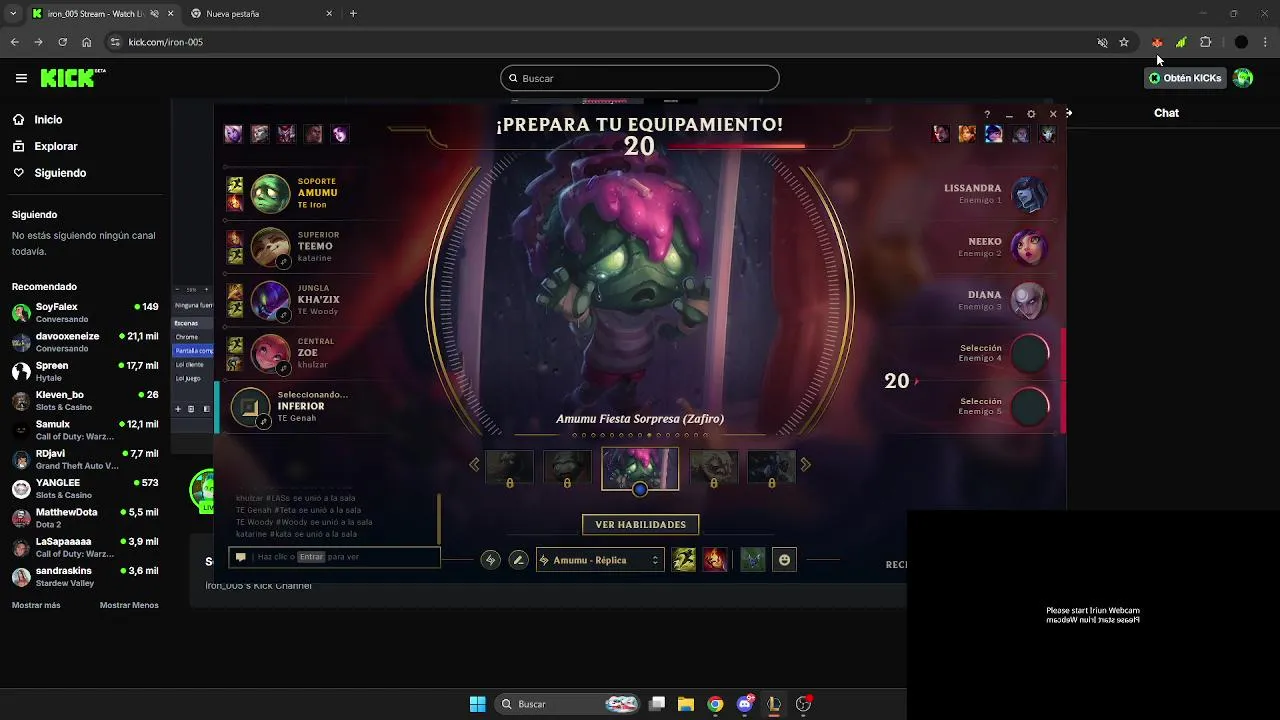Click the Kick search field Buscar
The width and height of the screenshot is (1280, 720).
640,78
